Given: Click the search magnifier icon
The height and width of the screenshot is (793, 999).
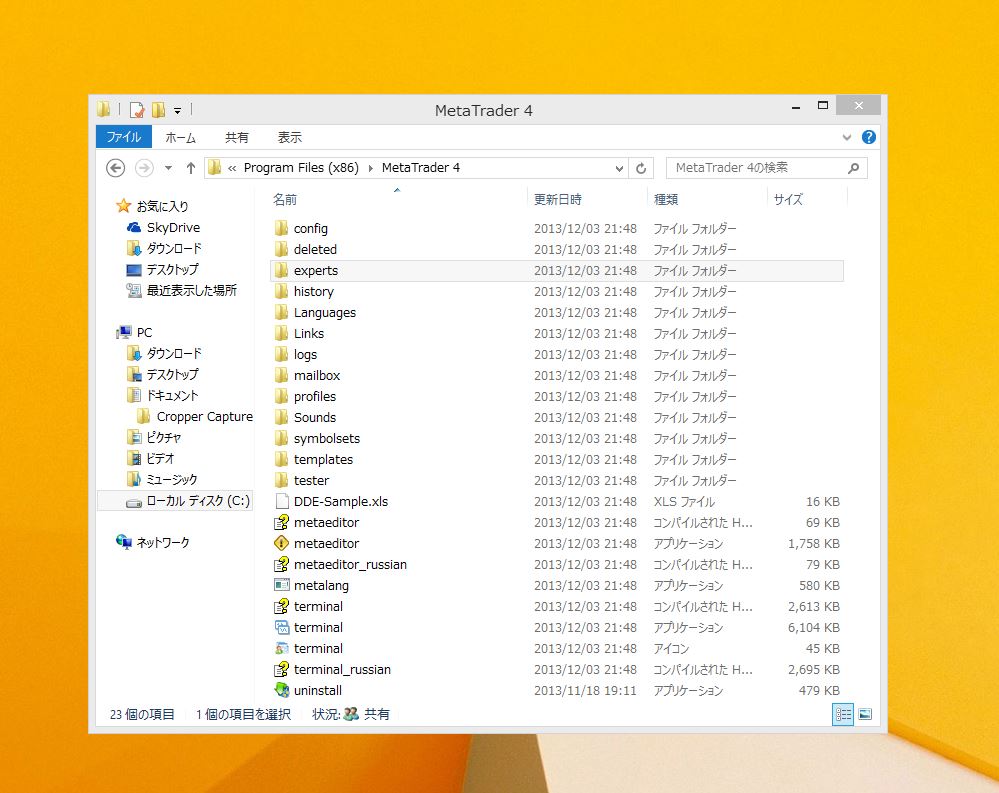Looking at the screenshot, I should coord(853,168).
